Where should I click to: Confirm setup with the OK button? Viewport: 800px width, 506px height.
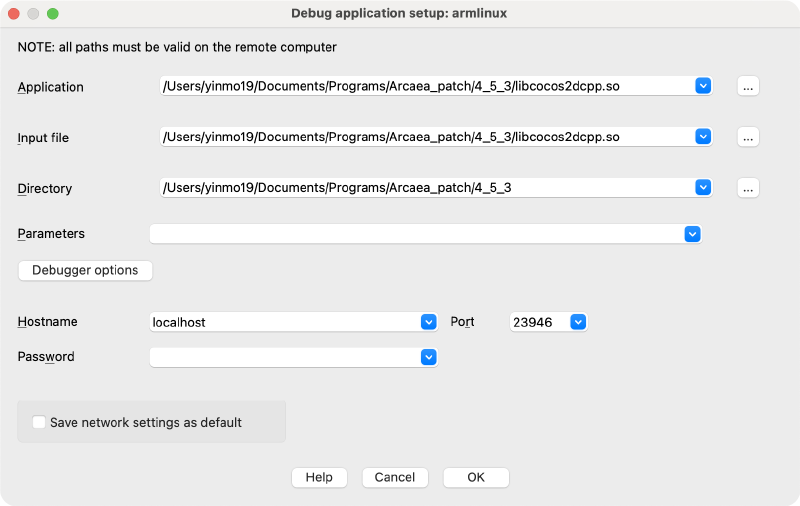(476, 477)
